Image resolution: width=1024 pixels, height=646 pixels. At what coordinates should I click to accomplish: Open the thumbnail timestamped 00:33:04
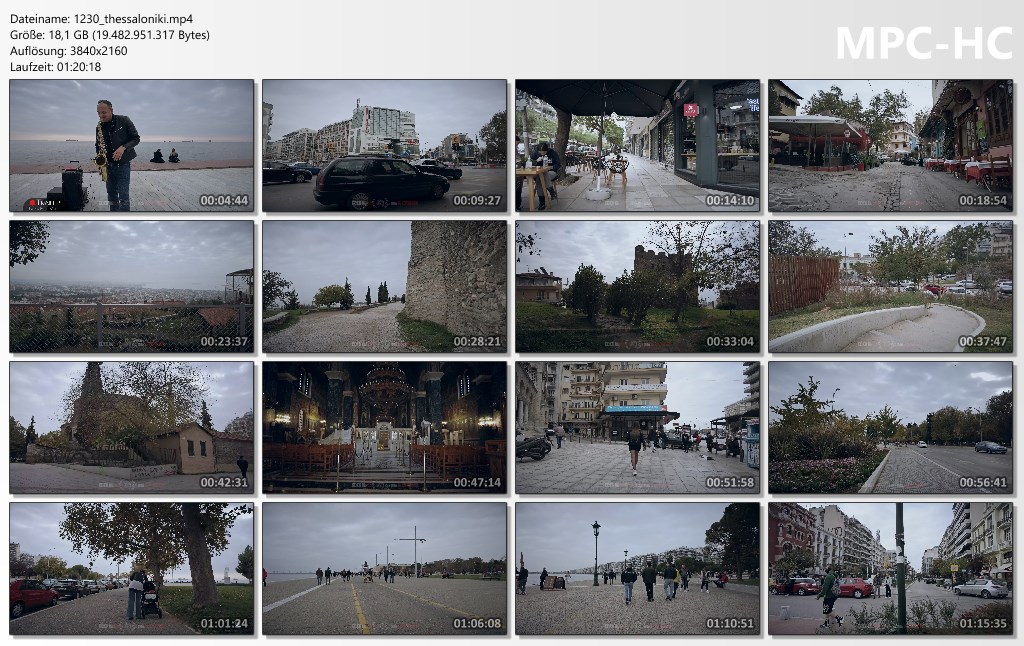click(x=637, y=287)
